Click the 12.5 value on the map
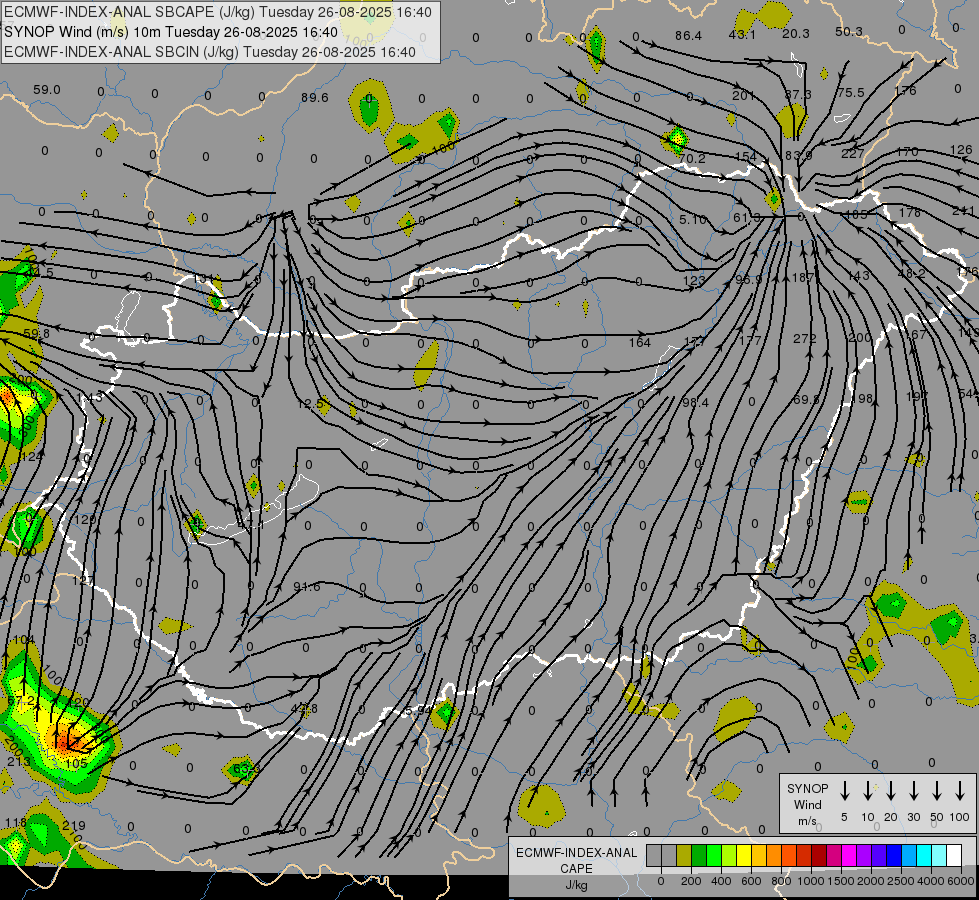This screenshot has height=900, width=979. [310, 404]
